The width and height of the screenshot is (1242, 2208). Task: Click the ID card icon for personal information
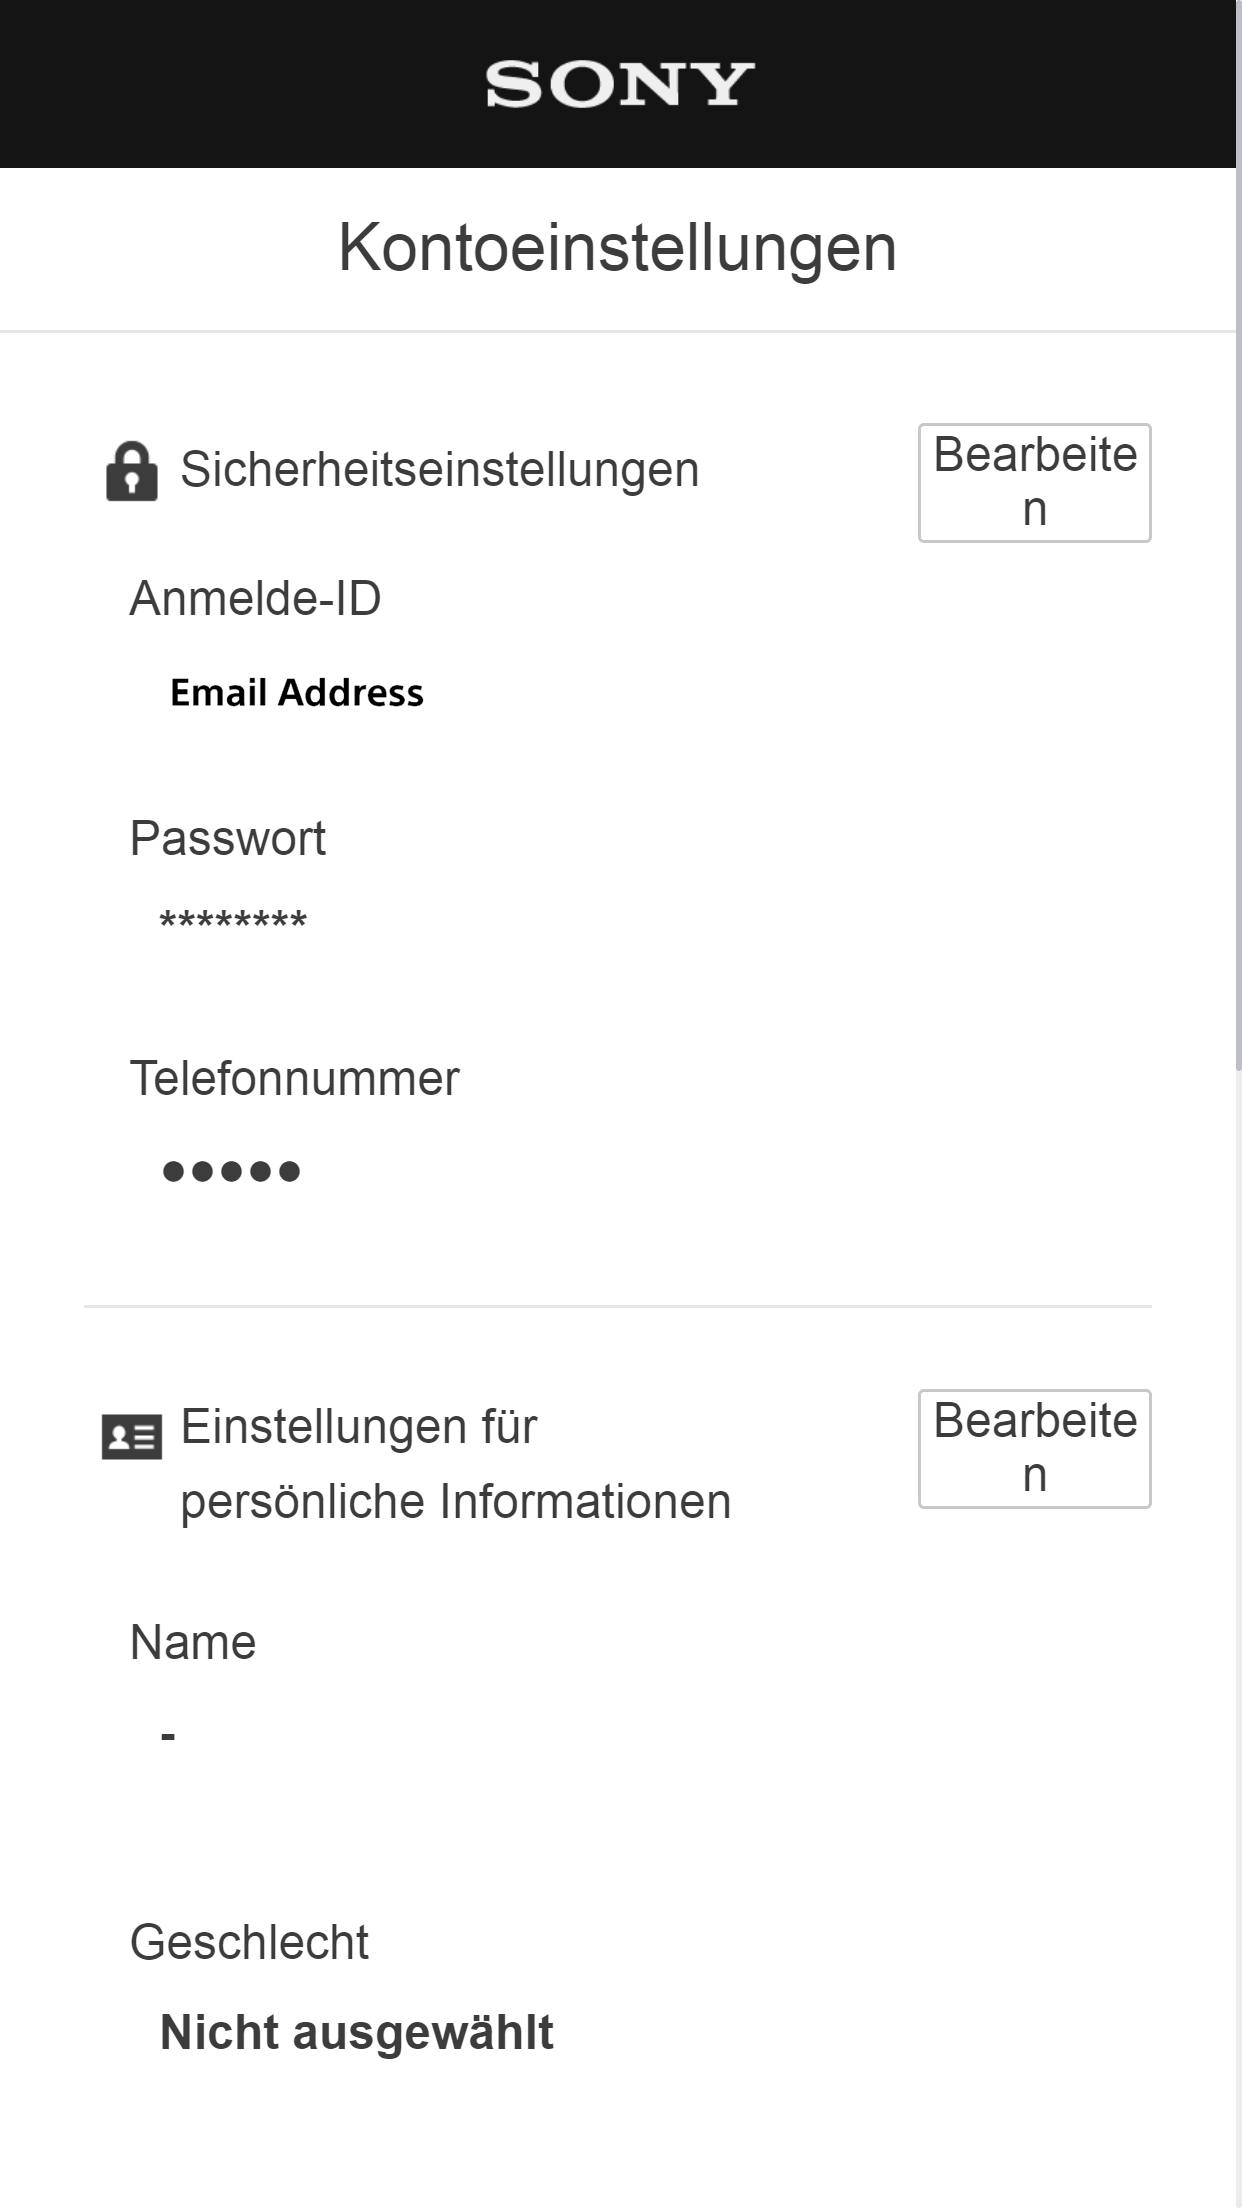132,1437
